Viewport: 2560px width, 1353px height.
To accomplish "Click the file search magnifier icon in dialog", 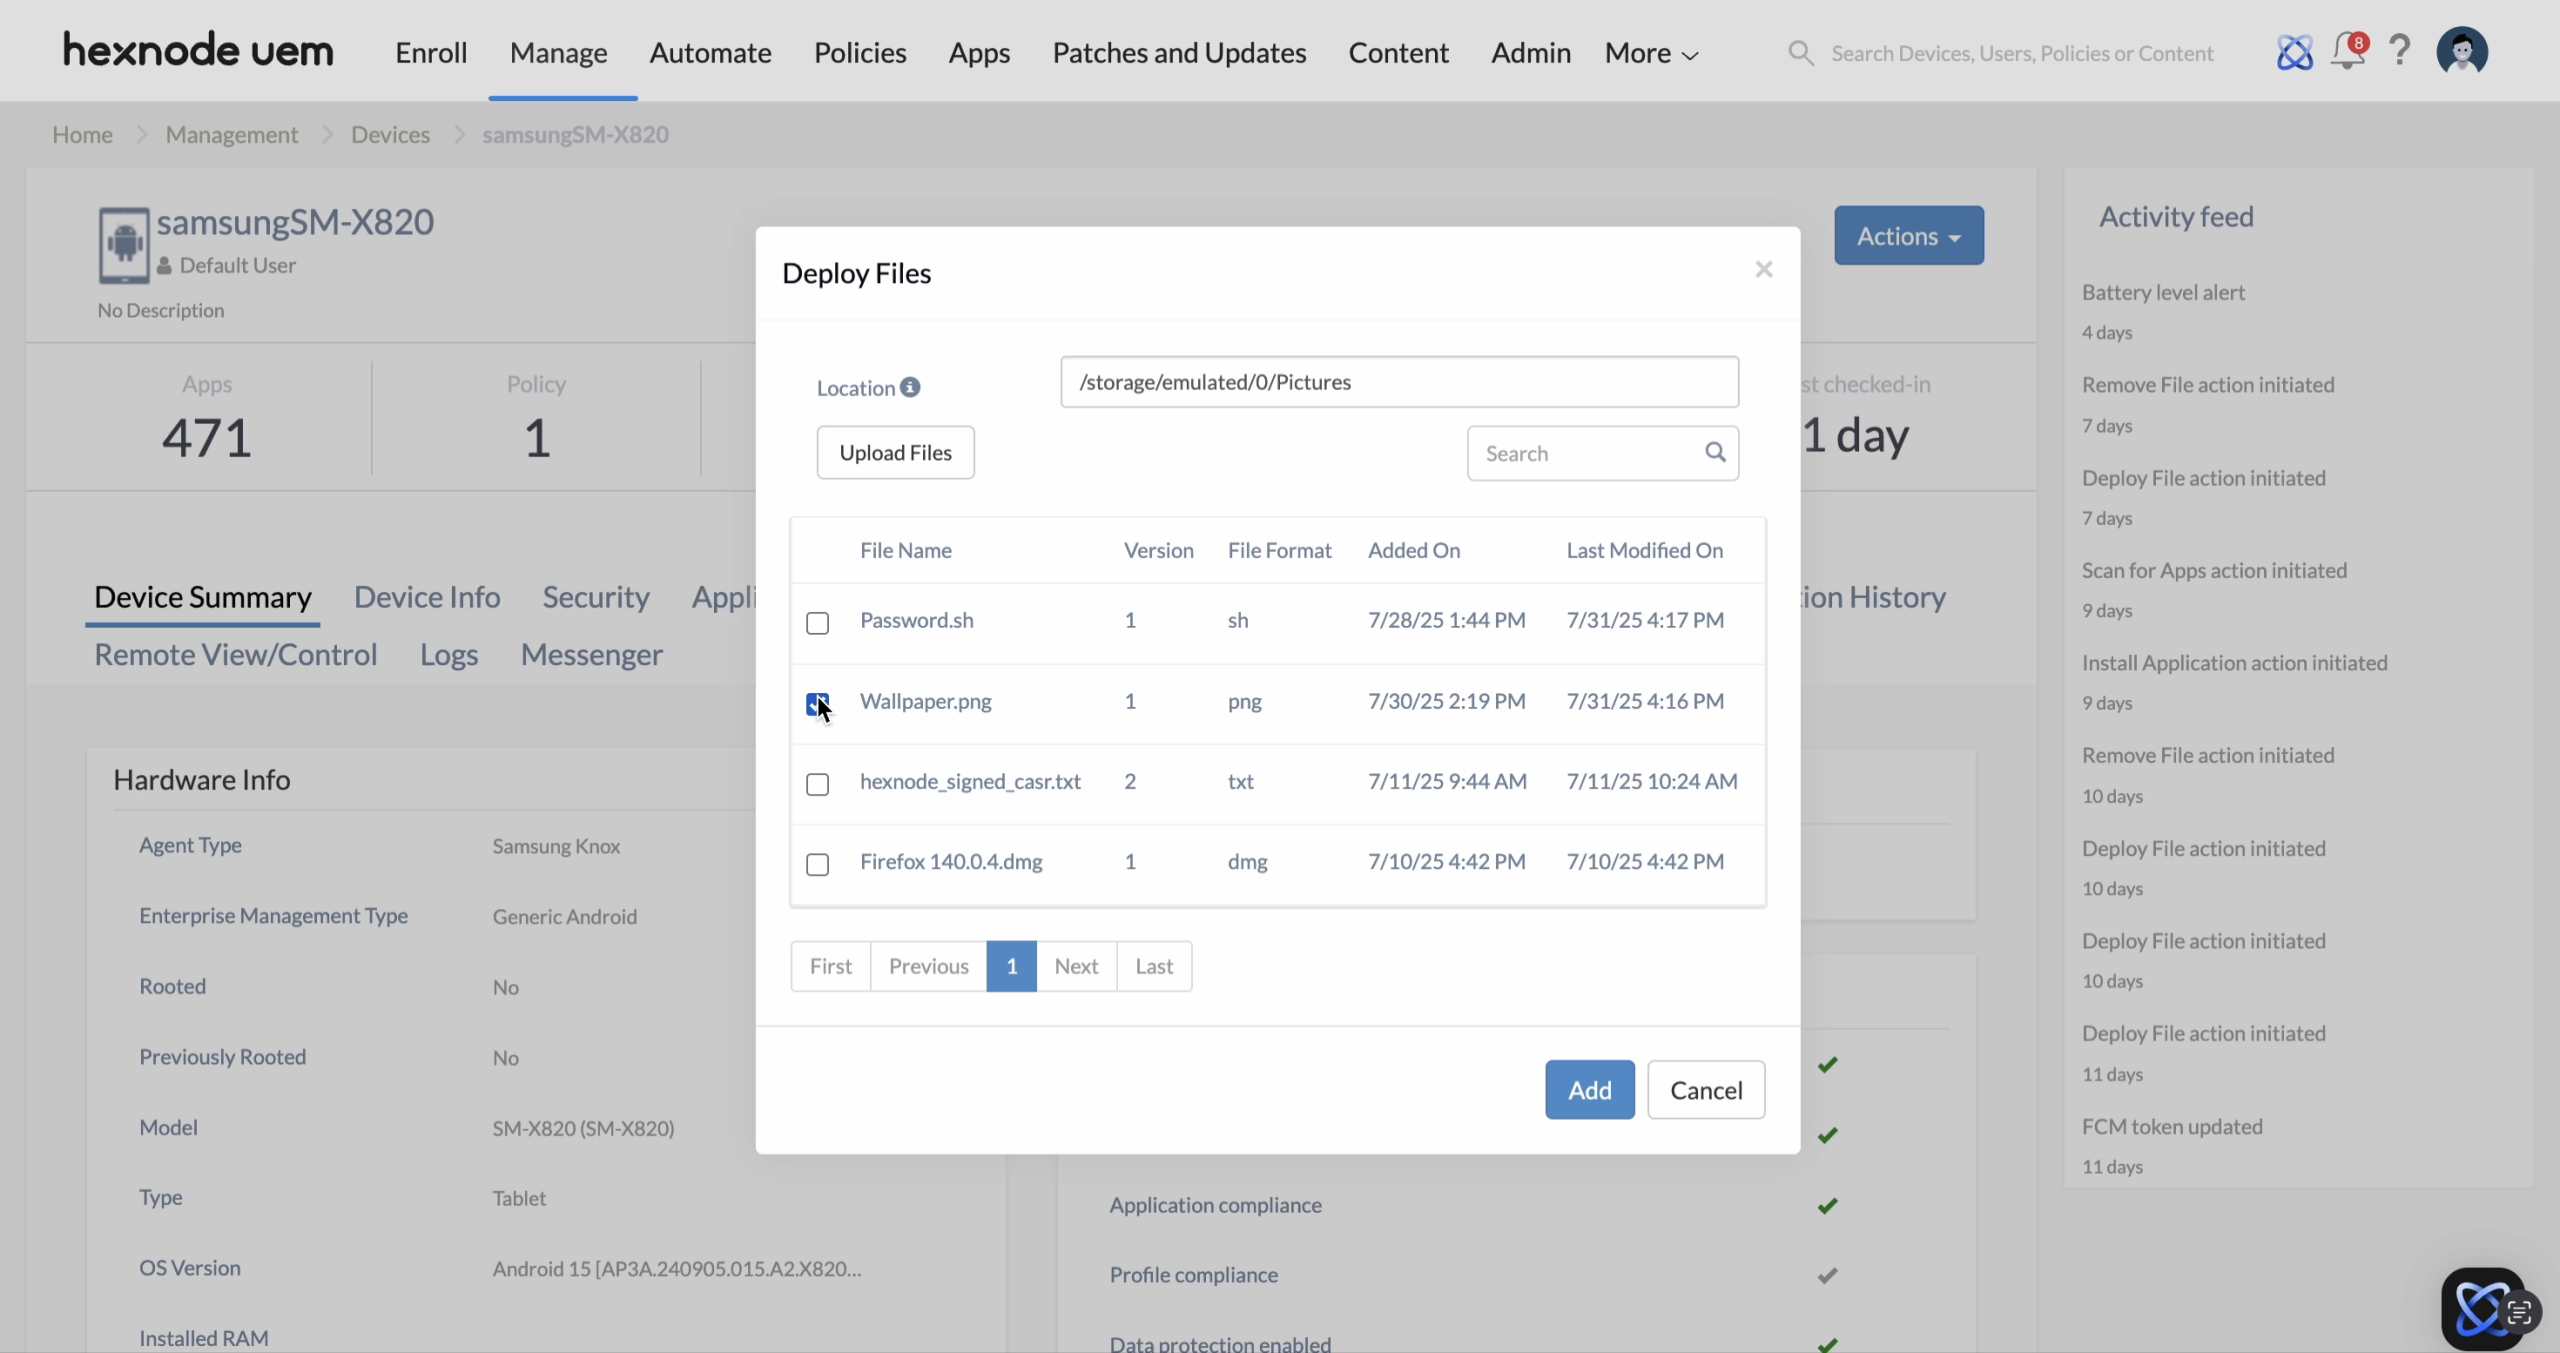I will pos(1715,452).
